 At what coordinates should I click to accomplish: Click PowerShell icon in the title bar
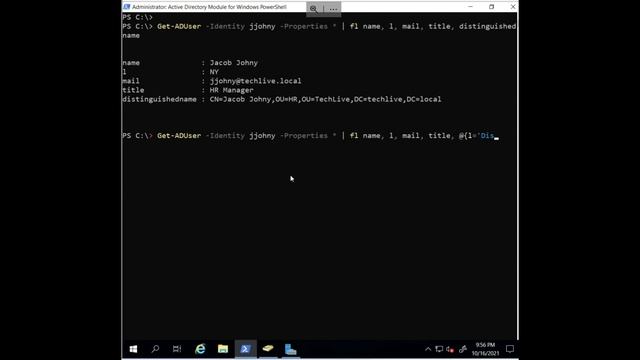pyautogui.click(x=127, y=7)
